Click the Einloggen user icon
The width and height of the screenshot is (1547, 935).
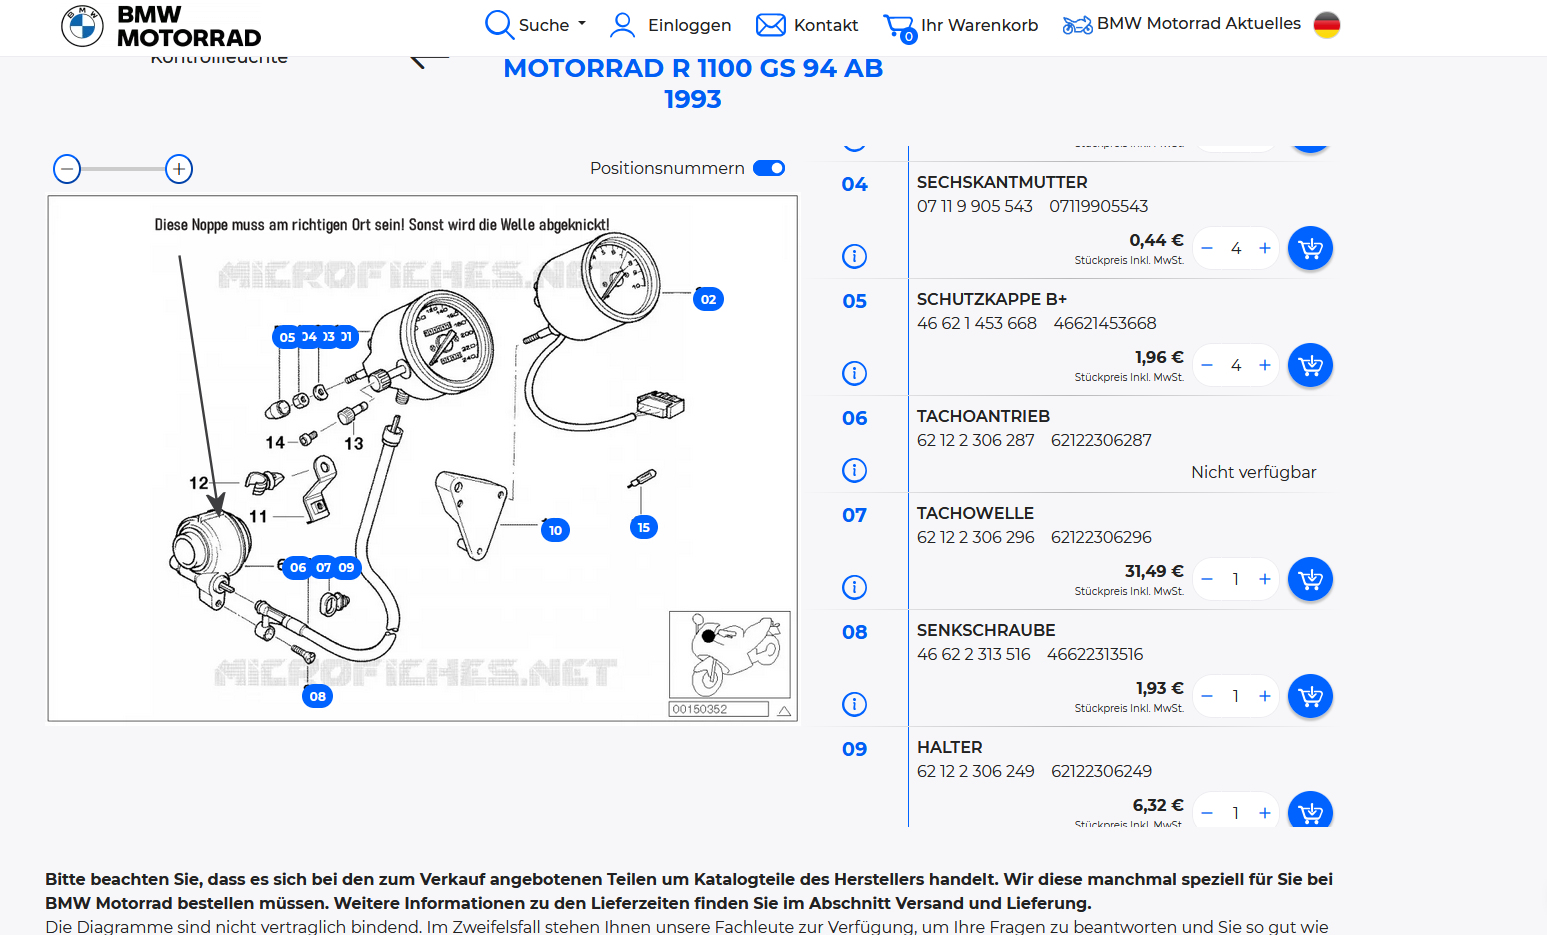tap(622, 25)
